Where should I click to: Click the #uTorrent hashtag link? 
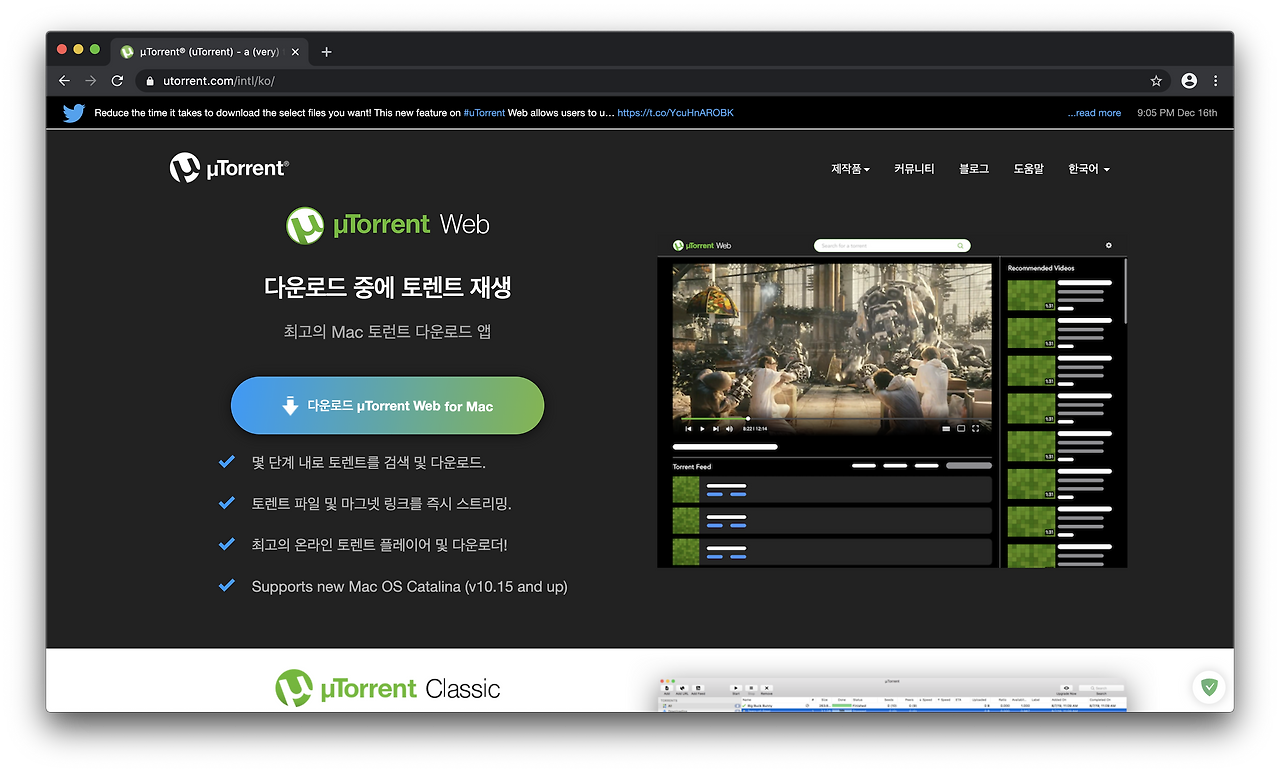pos(484,113)
